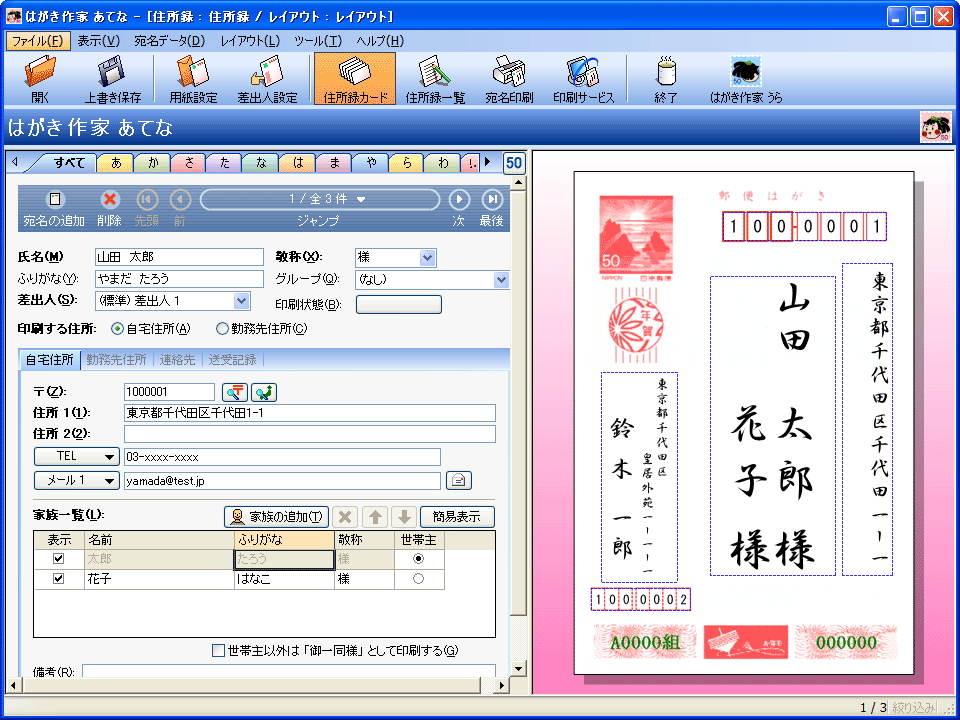Click the 宛名印刷 printer icon
Screen dimensions: 960x720
click(x=509, y=78)
